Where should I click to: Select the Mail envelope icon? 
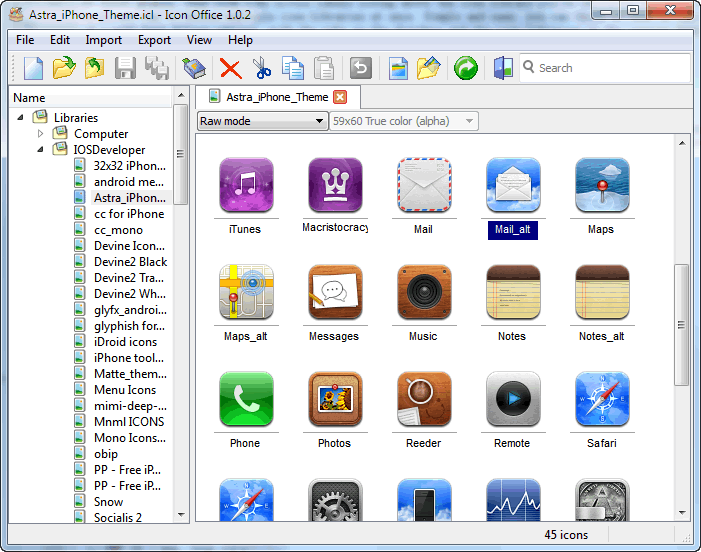point(424,185)
